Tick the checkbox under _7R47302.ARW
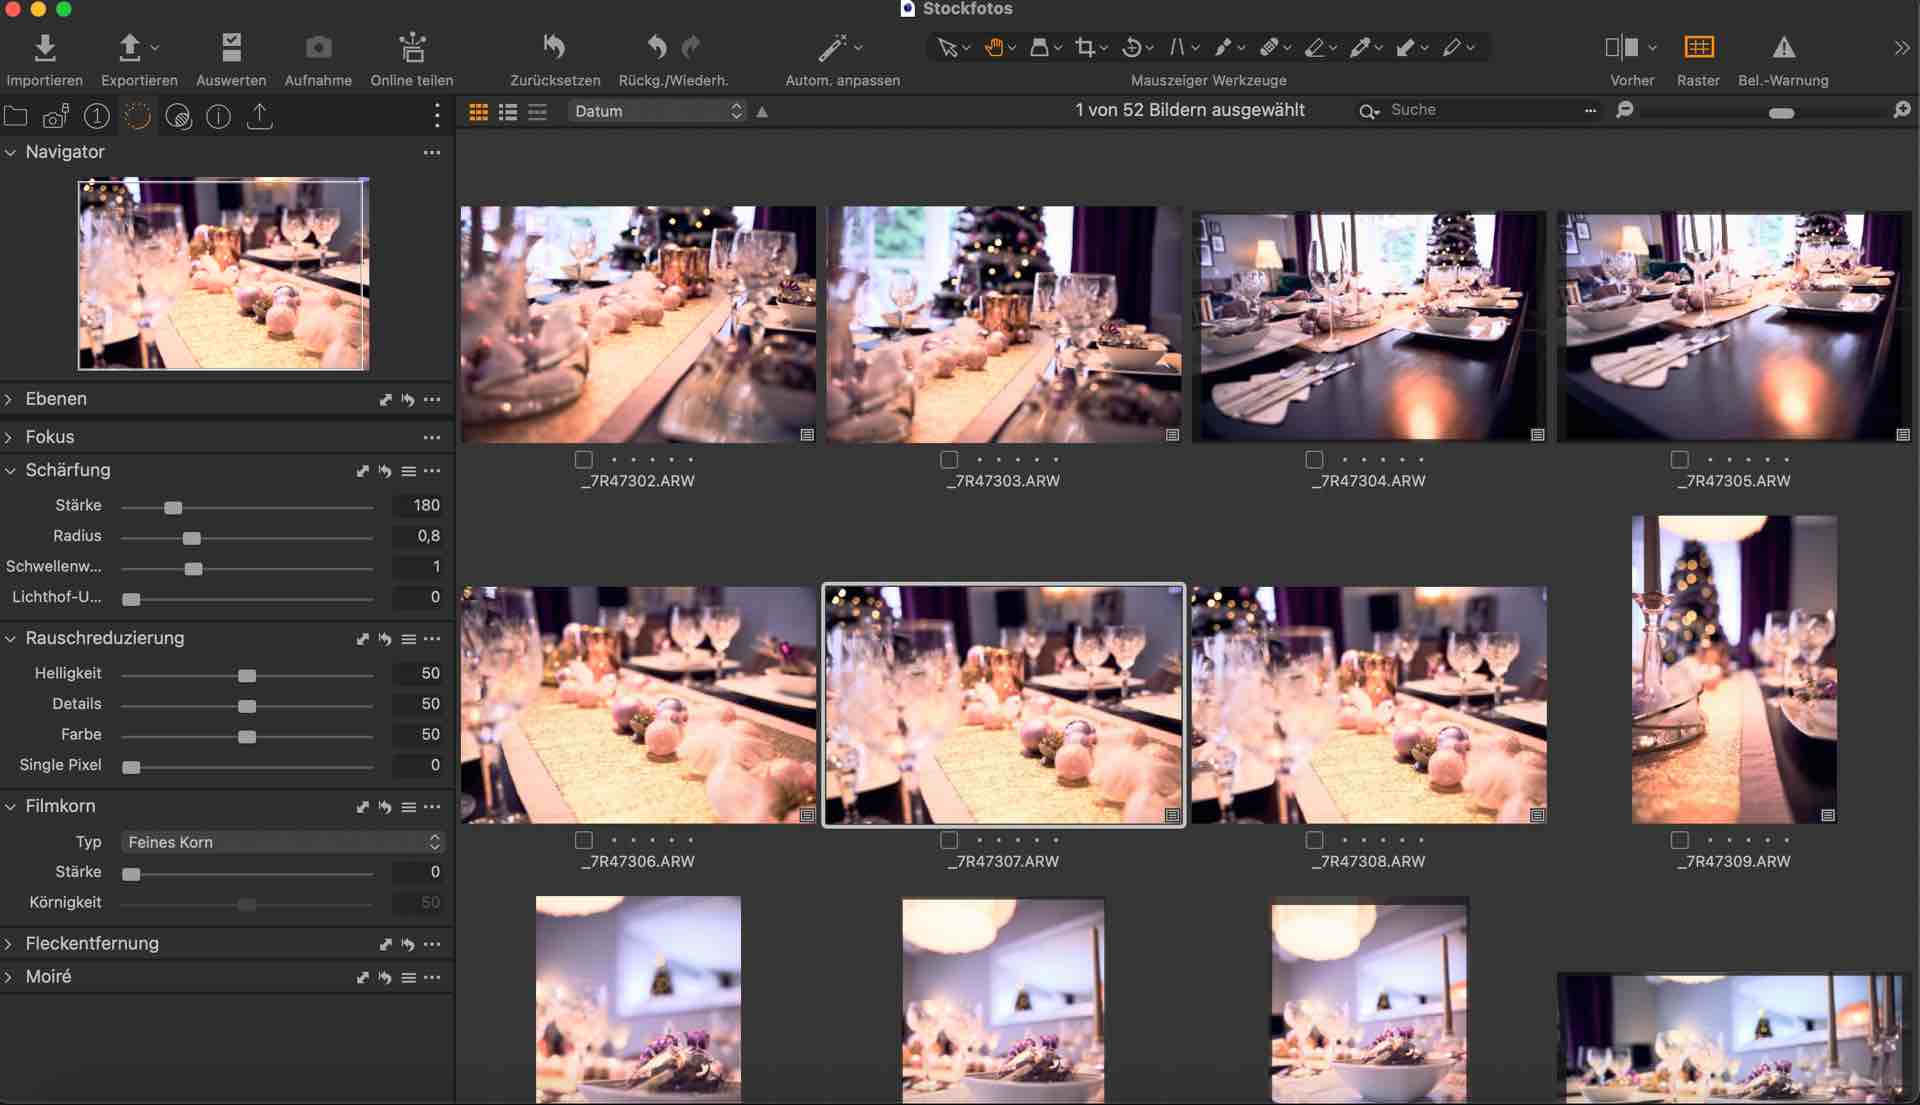This screenshot has height=1105, width=1920. click(x=584, y=460)
